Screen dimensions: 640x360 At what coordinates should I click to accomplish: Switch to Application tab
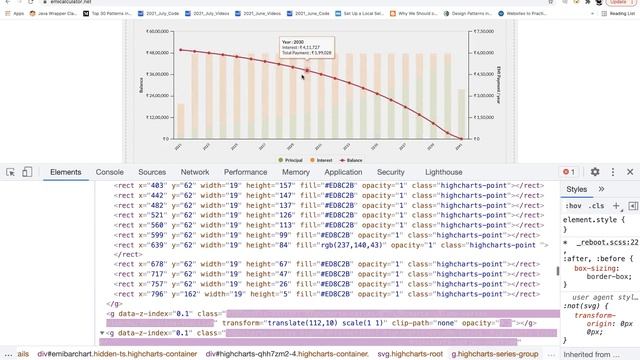pyautogui.click(x=343, y=172)
